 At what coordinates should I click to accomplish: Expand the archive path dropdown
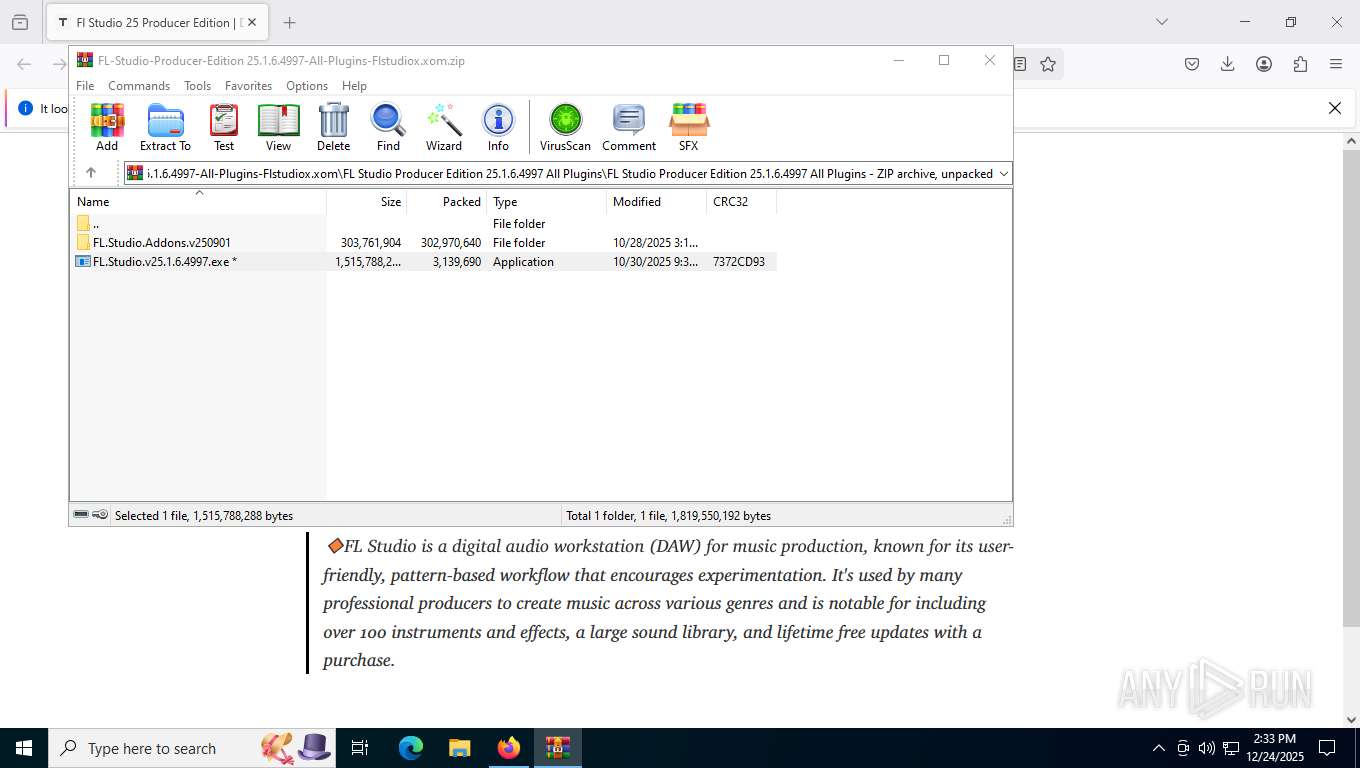(1003, 173)
